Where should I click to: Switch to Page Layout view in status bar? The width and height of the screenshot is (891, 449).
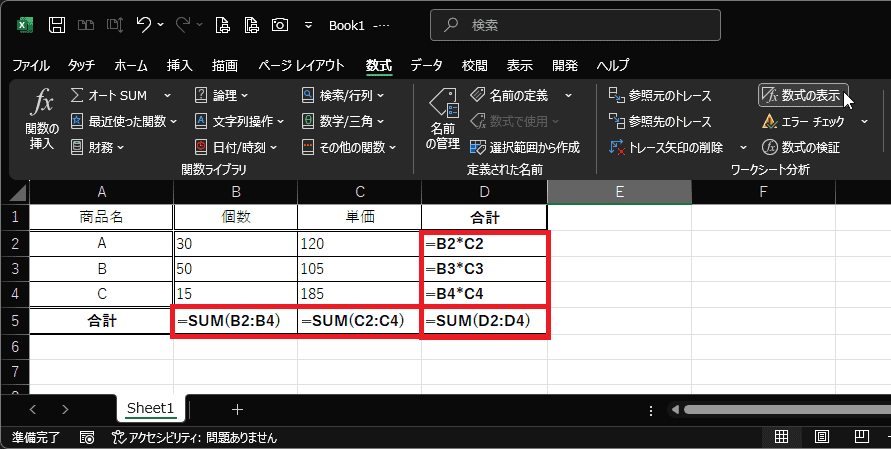click(821, 437)
